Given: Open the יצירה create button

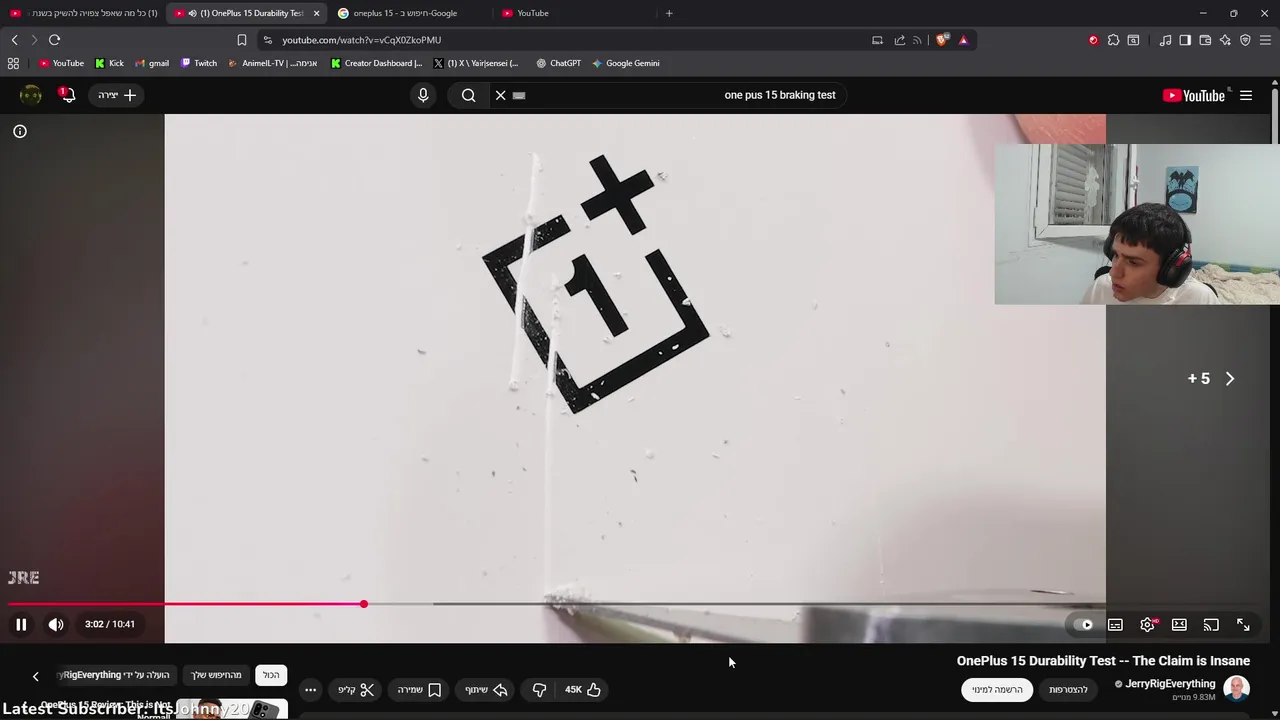Looking at the screenshot, I should pos(117,95).
